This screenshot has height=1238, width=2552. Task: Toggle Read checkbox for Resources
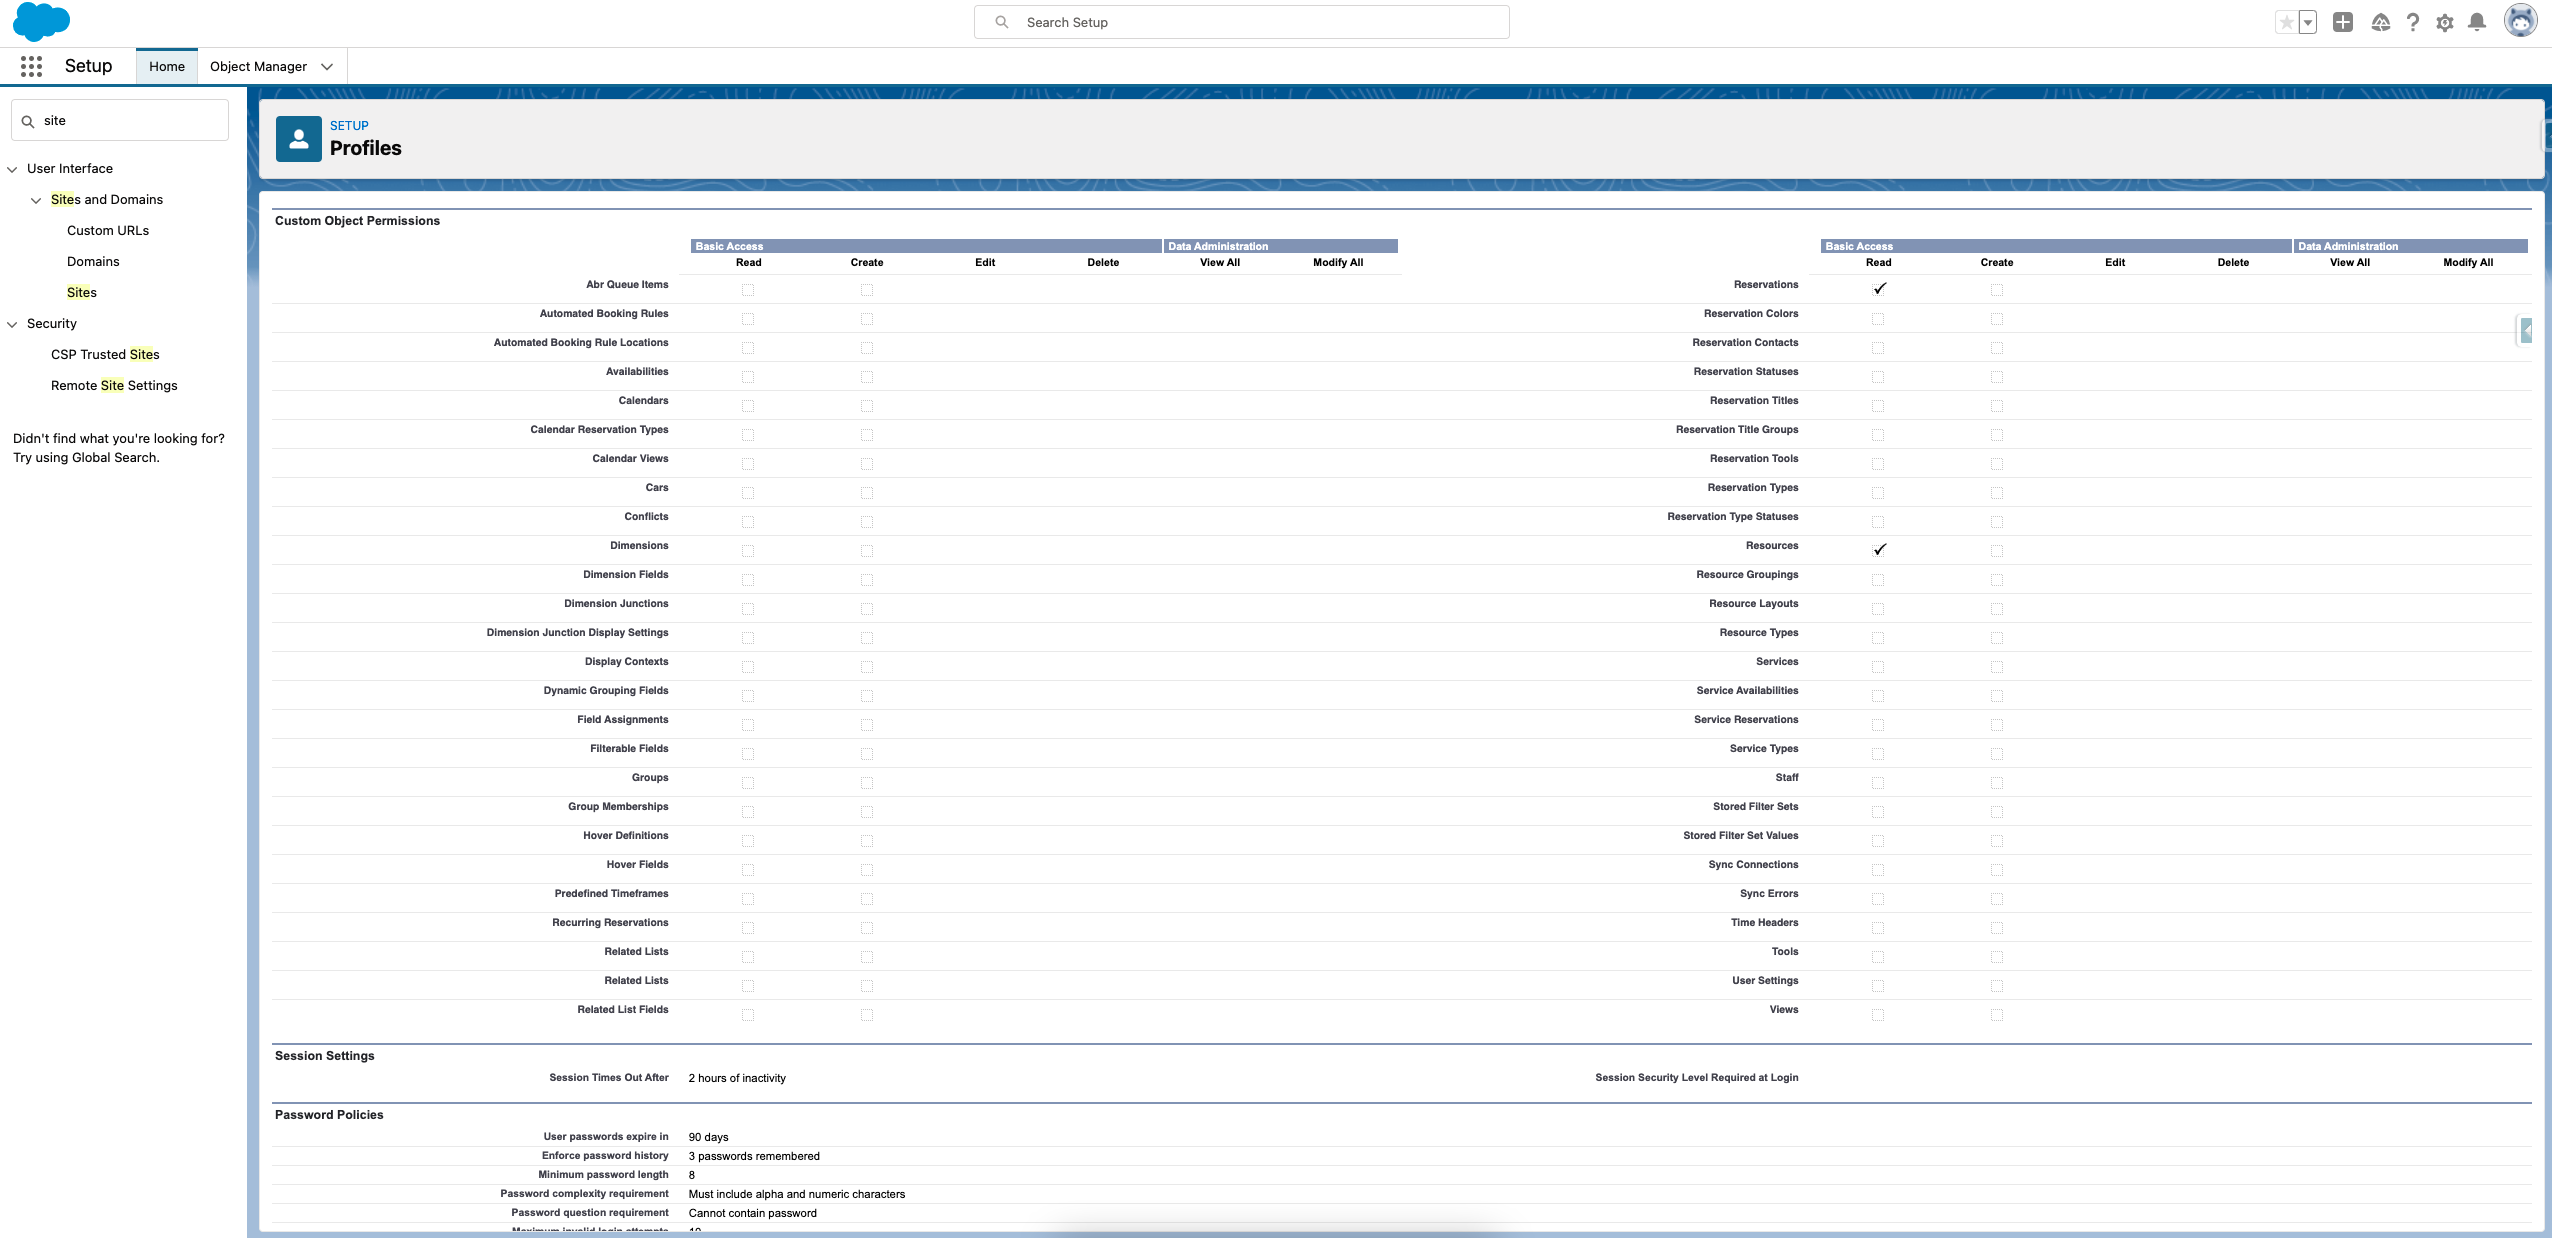point(1879,550)
